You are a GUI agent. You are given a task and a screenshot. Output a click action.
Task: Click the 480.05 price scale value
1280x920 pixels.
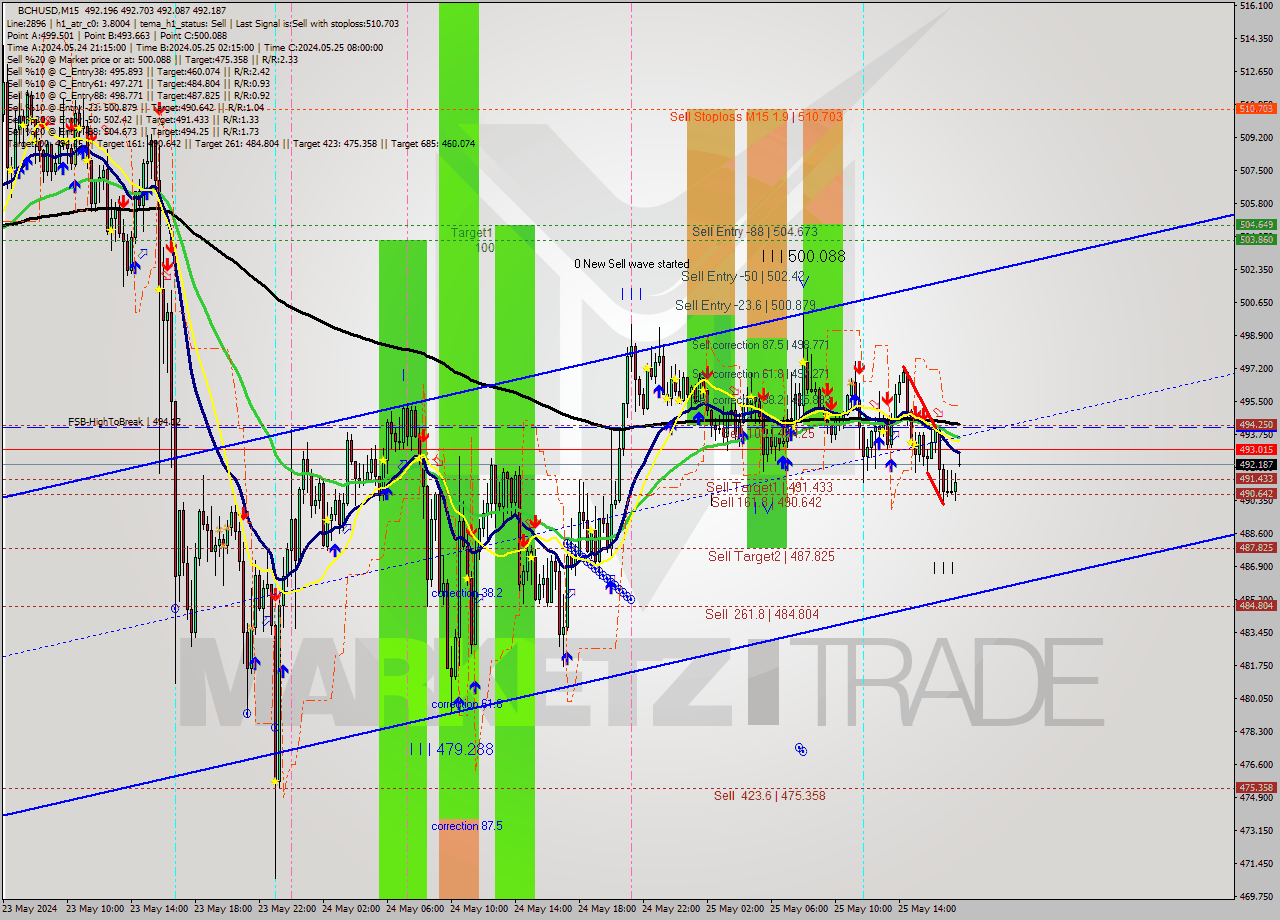click(1256, 699)
